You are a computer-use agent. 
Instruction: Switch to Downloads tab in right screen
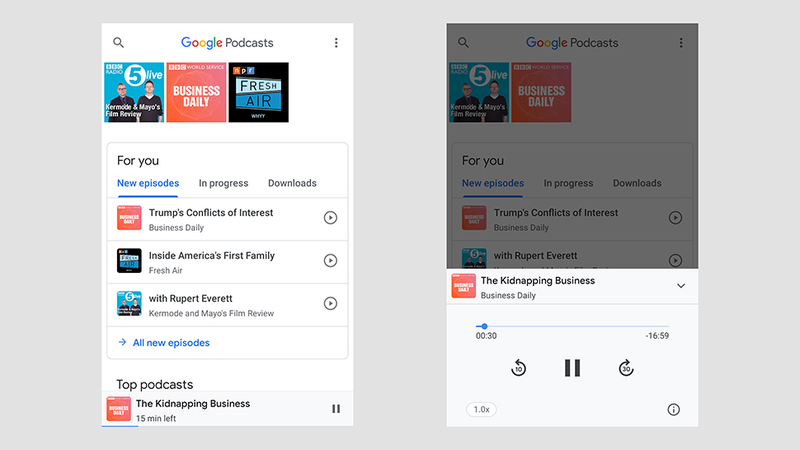point(637,183)
